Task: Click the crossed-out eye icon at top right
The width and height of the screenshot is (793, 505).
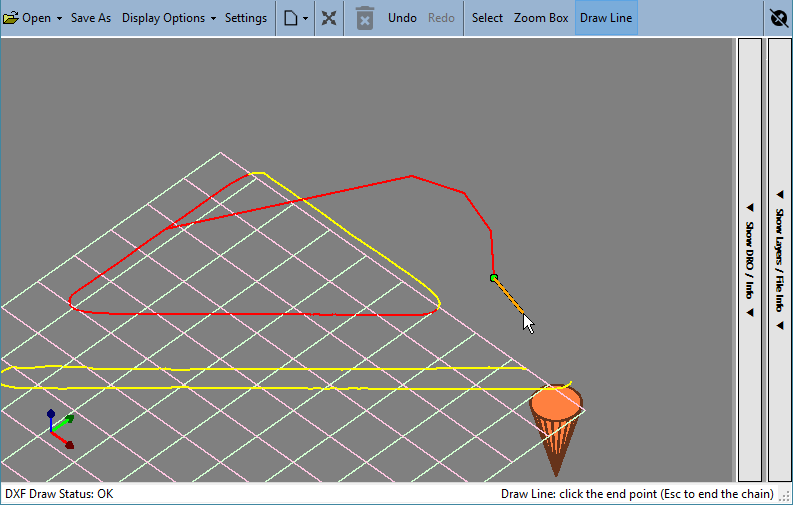Action: point(779,18)
